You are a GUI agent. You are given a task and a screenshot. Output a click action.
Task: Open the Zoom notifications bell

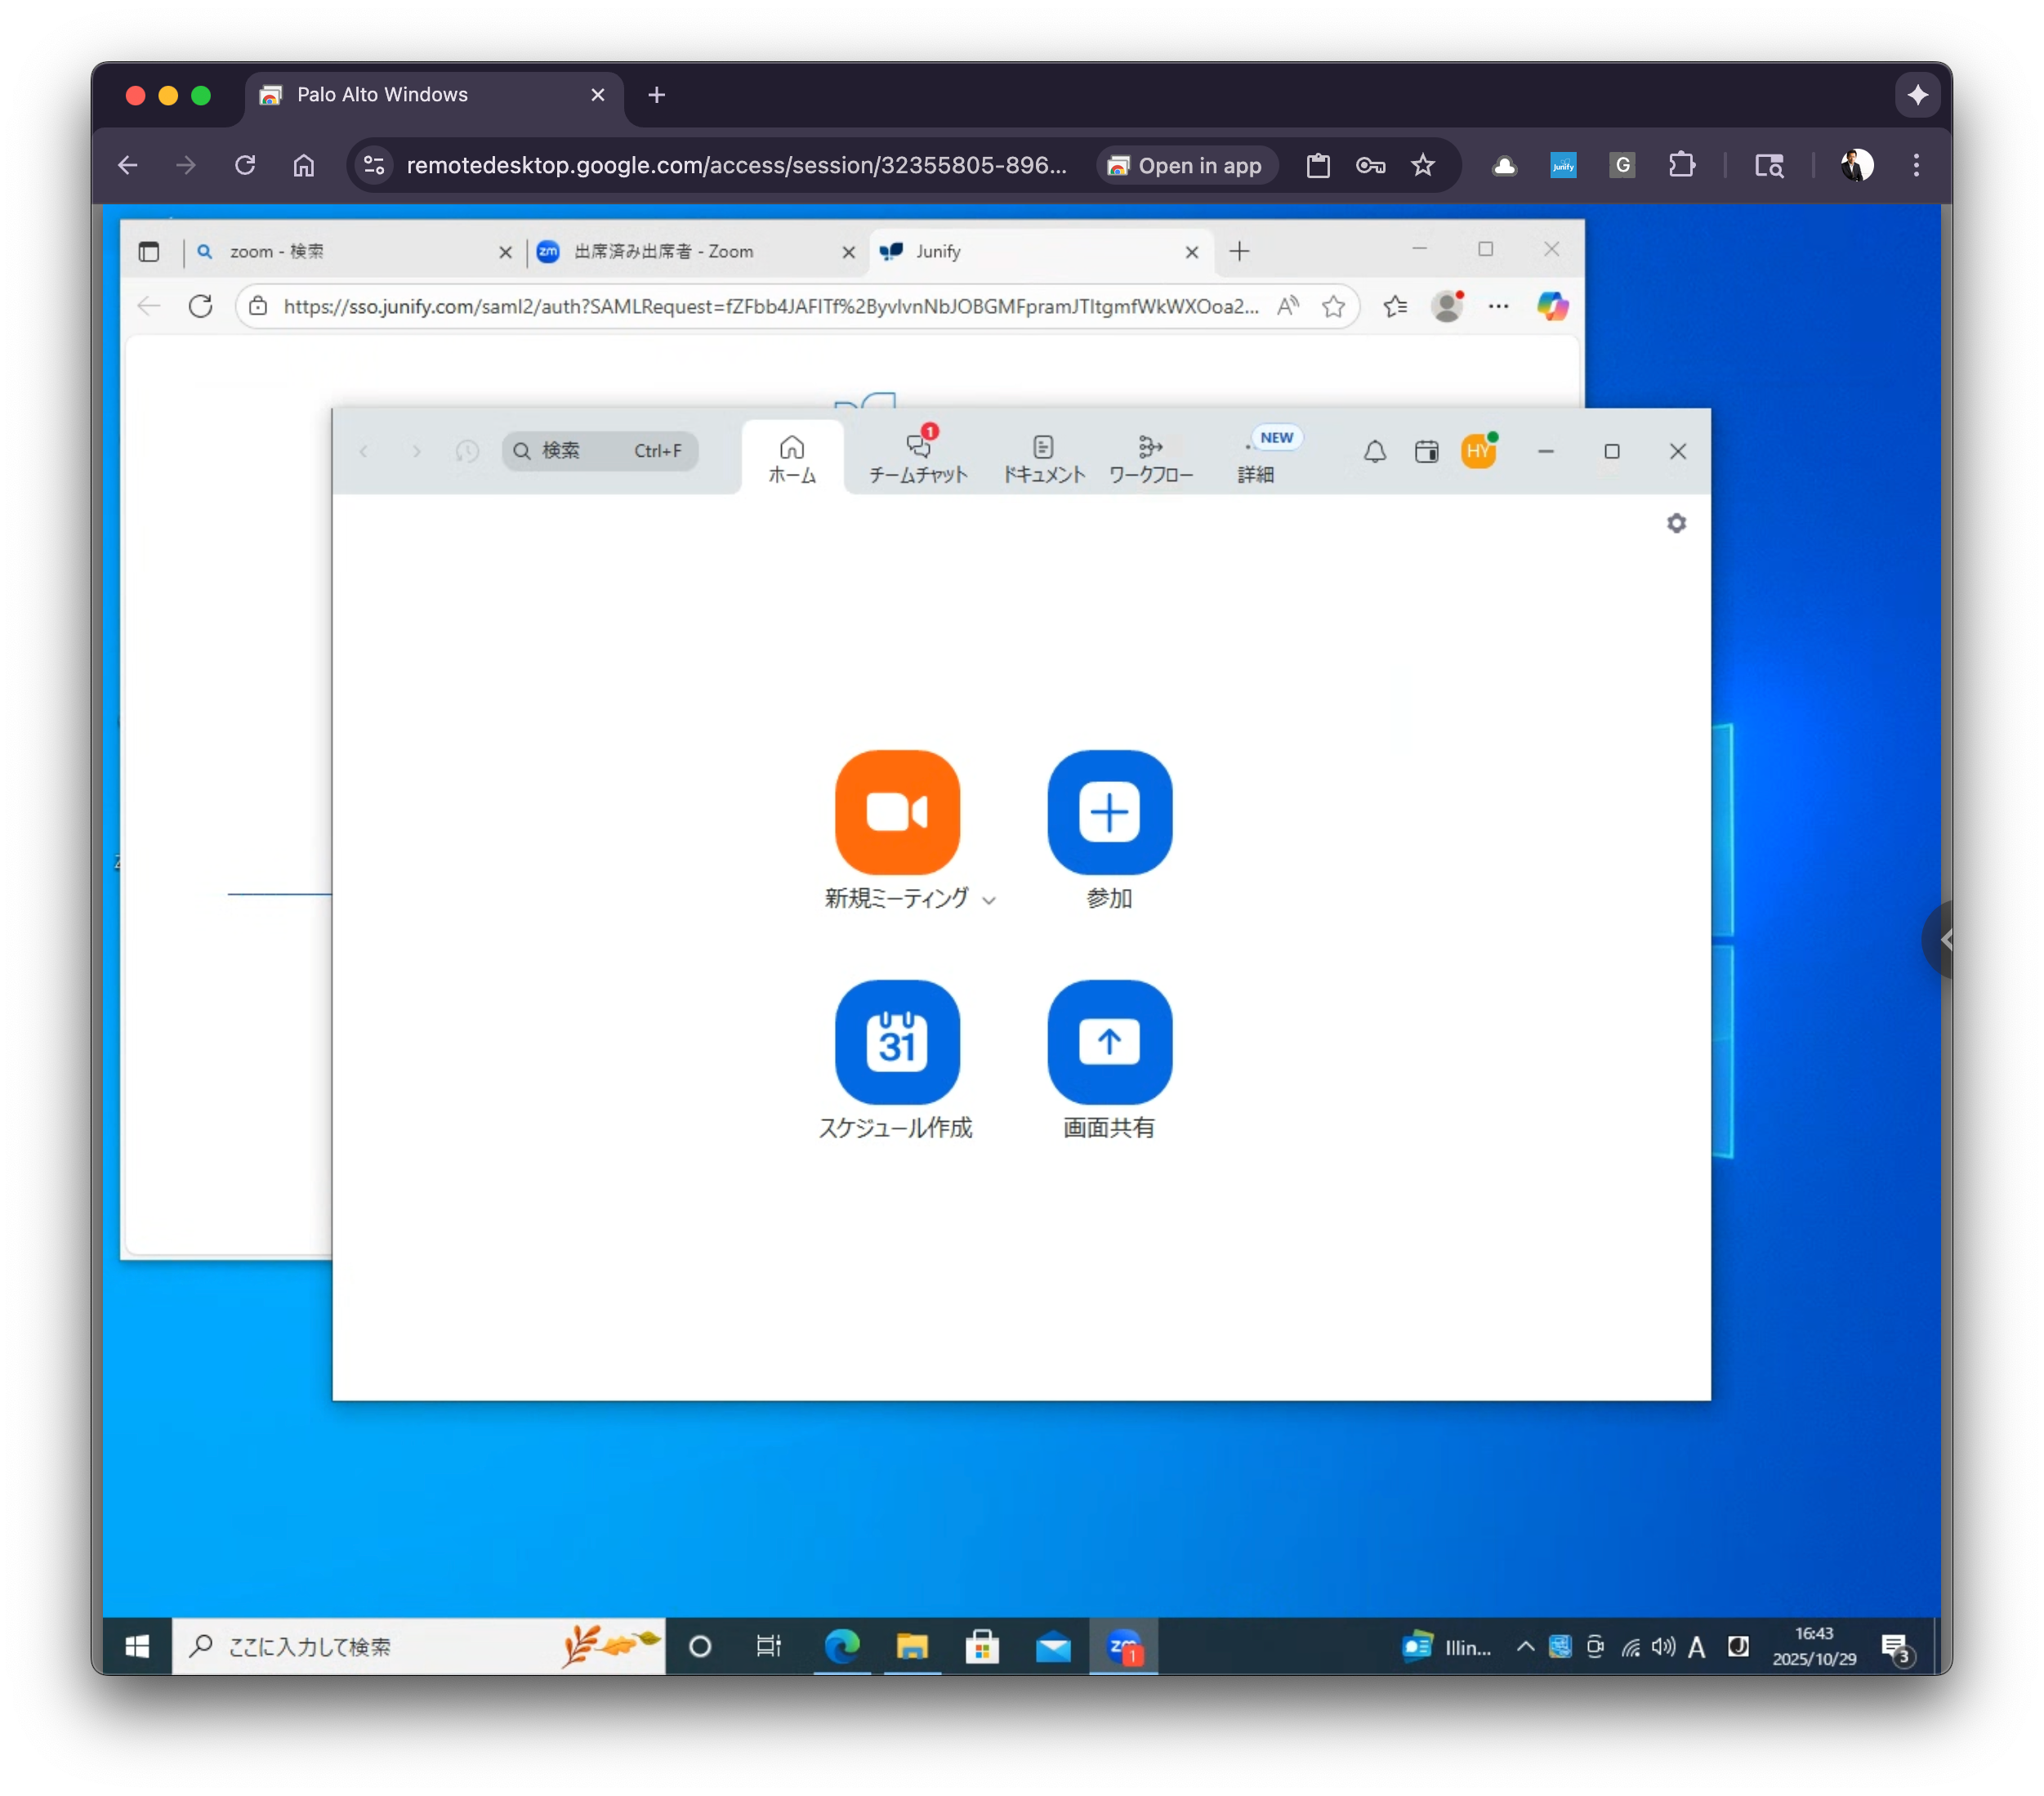coord(1375,452)
